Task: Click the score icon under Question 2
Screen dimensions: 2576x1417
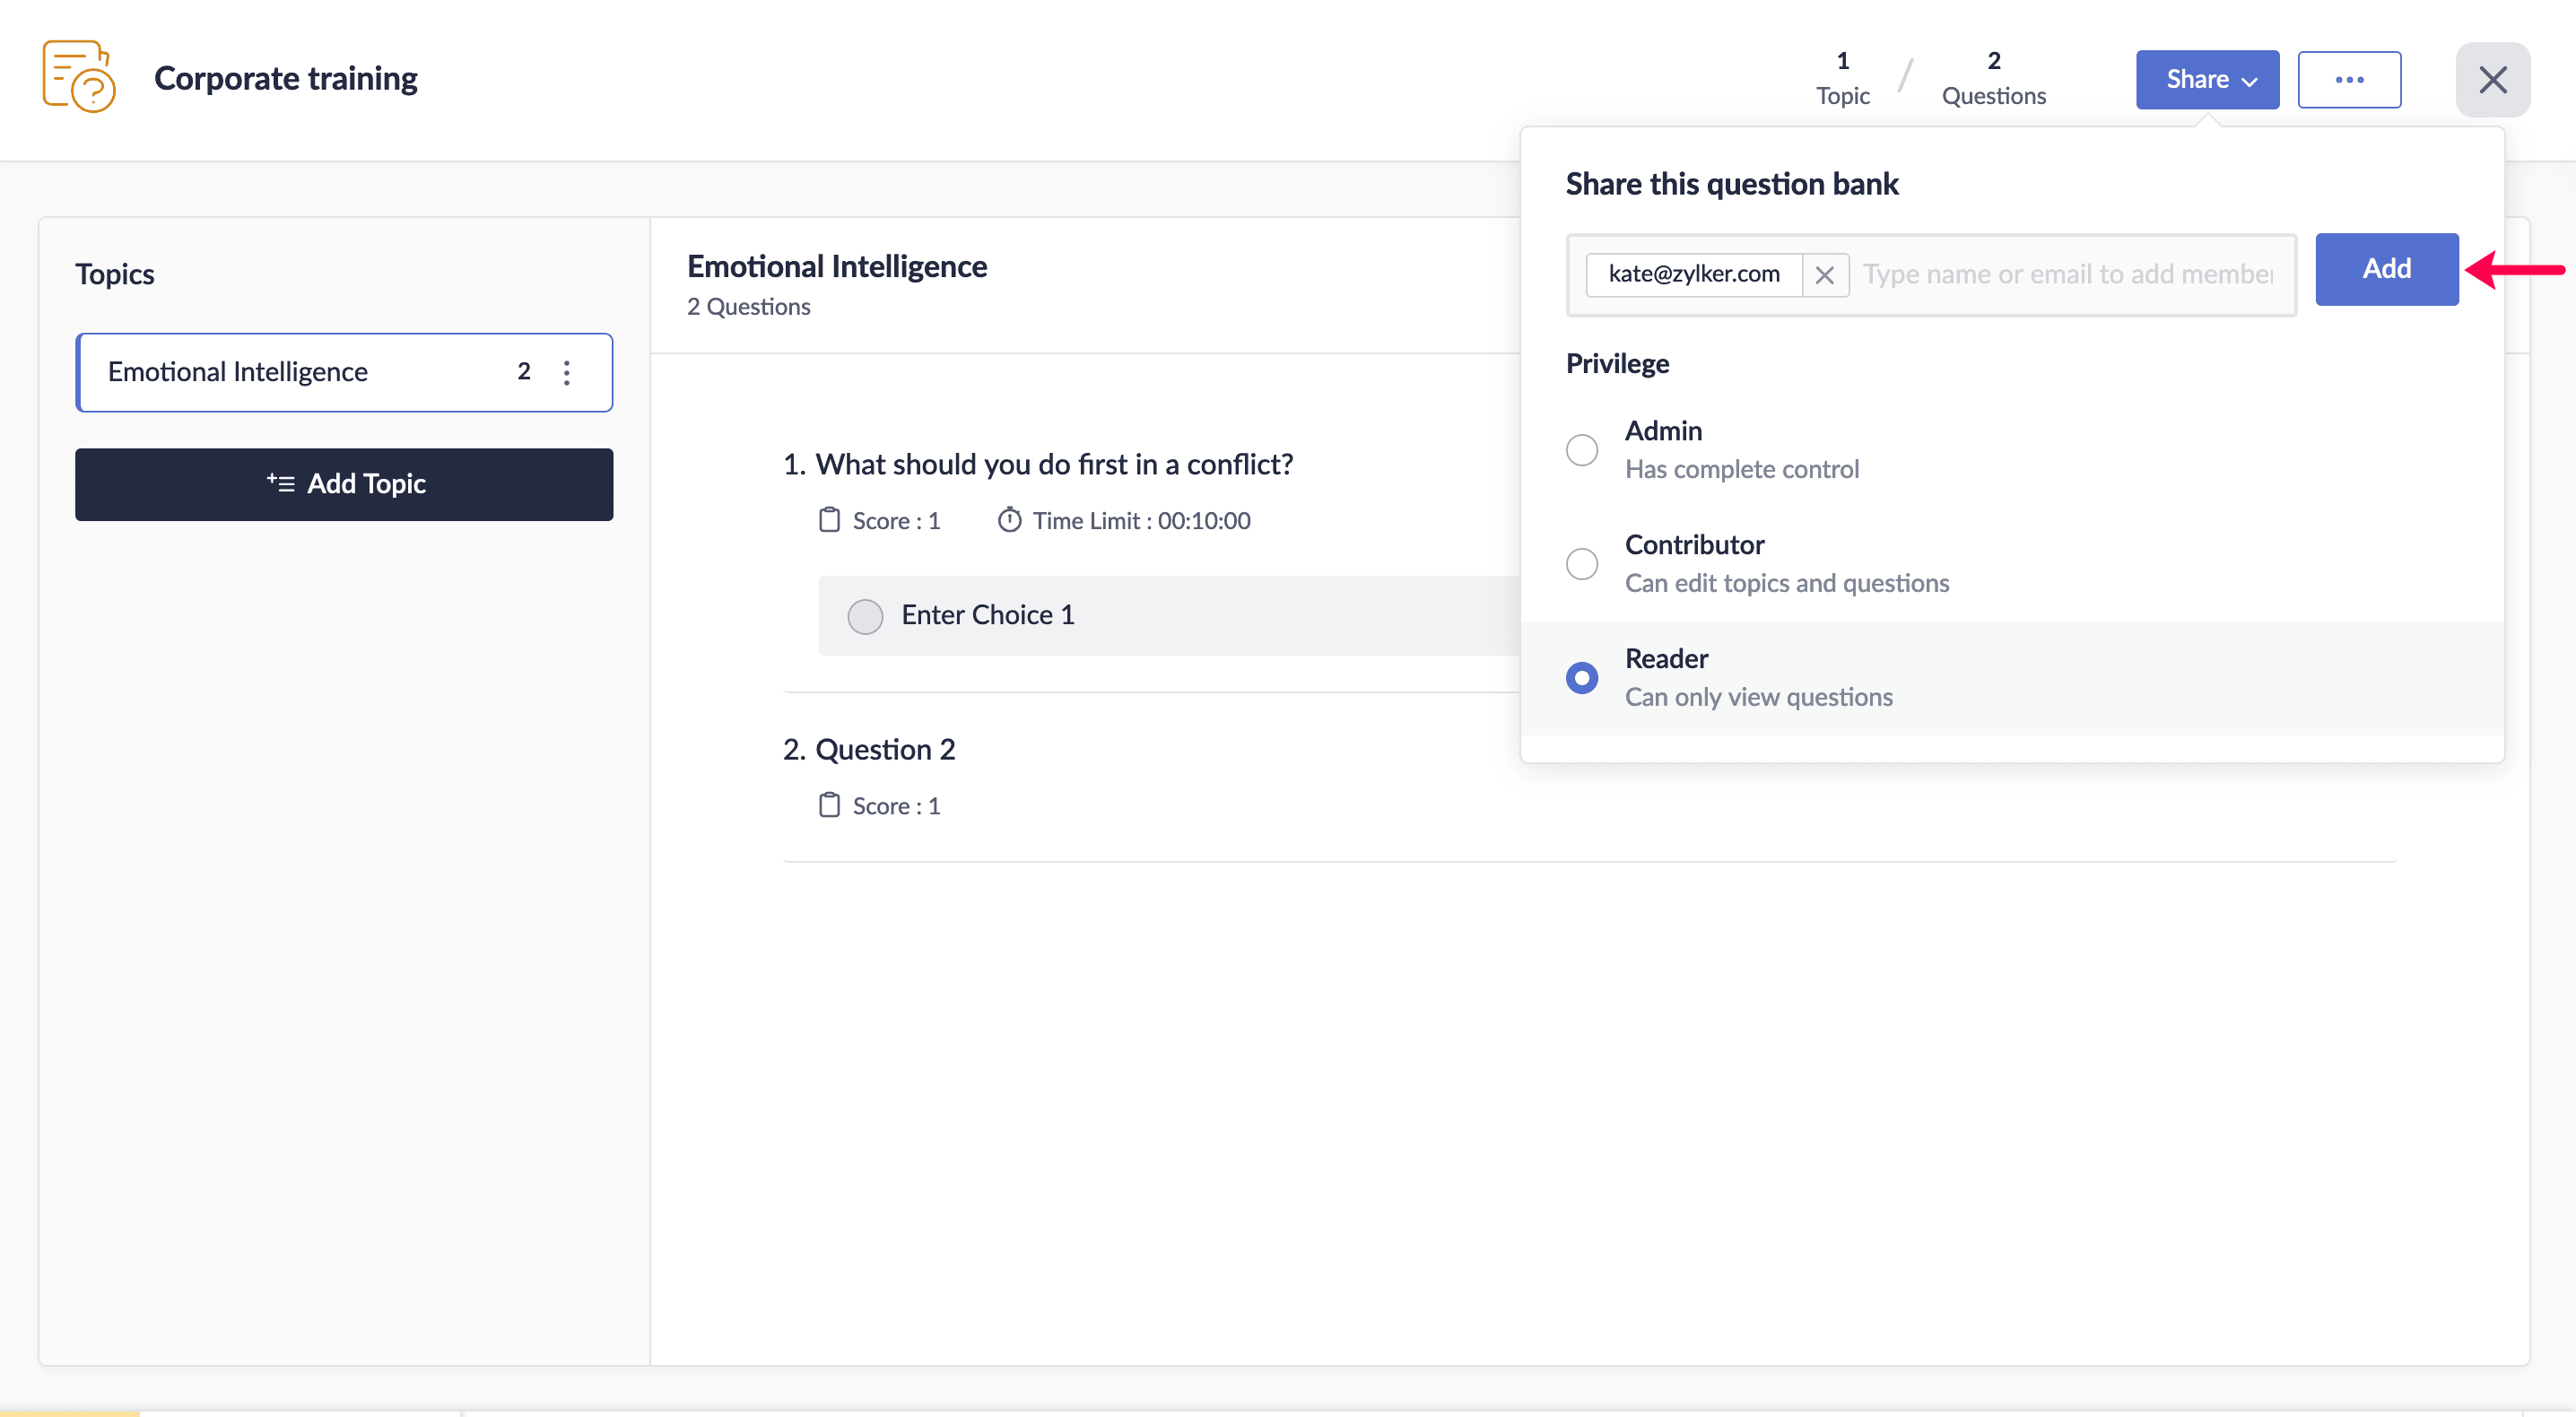Action: pyautogui.click(x=829, y=805)
